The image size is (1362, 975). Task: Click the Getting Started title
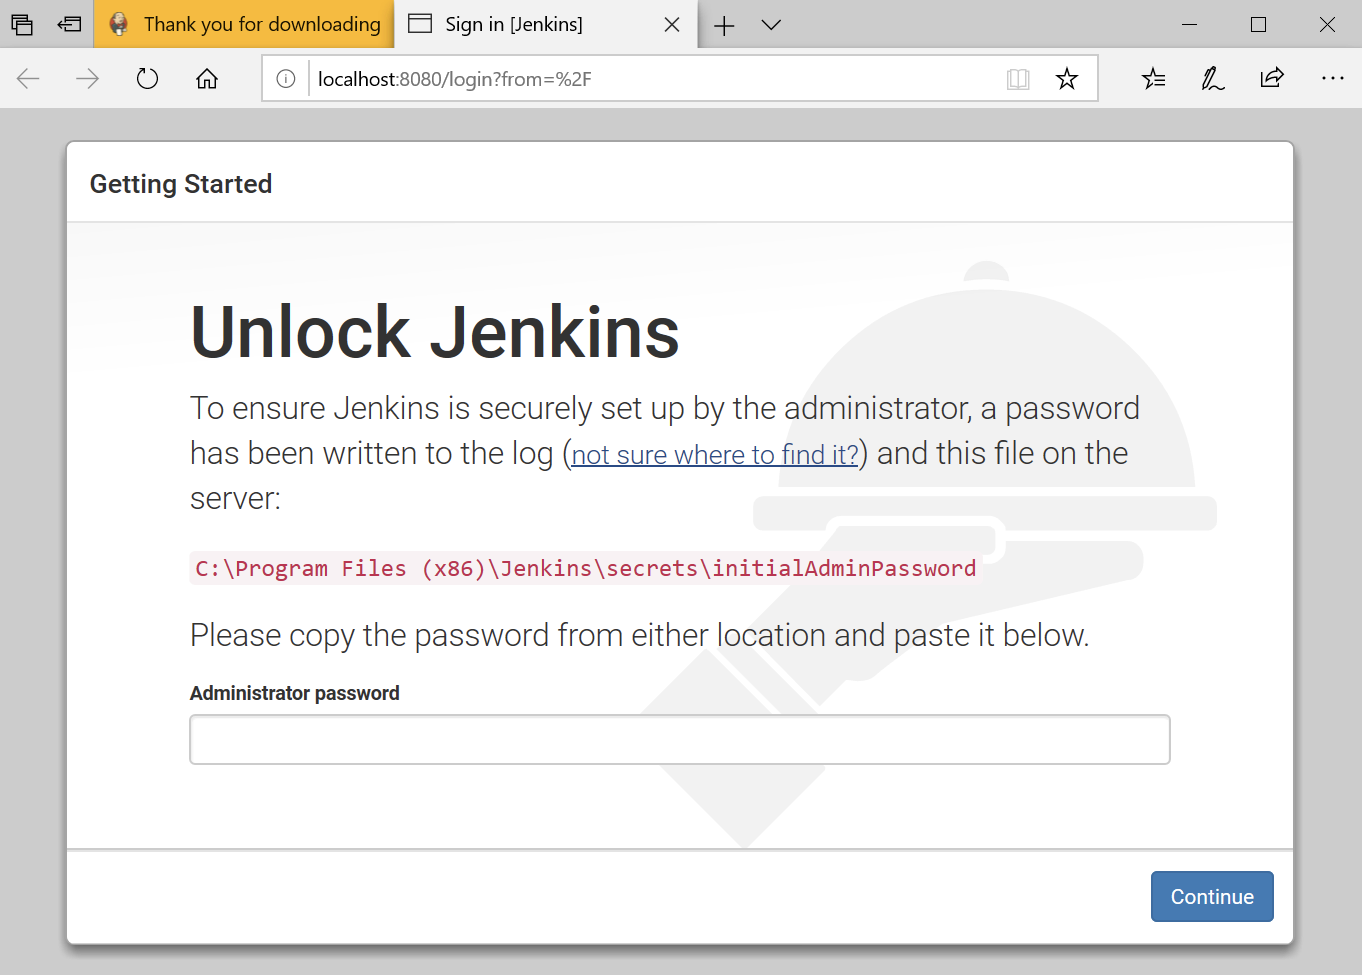coord(181,184)
